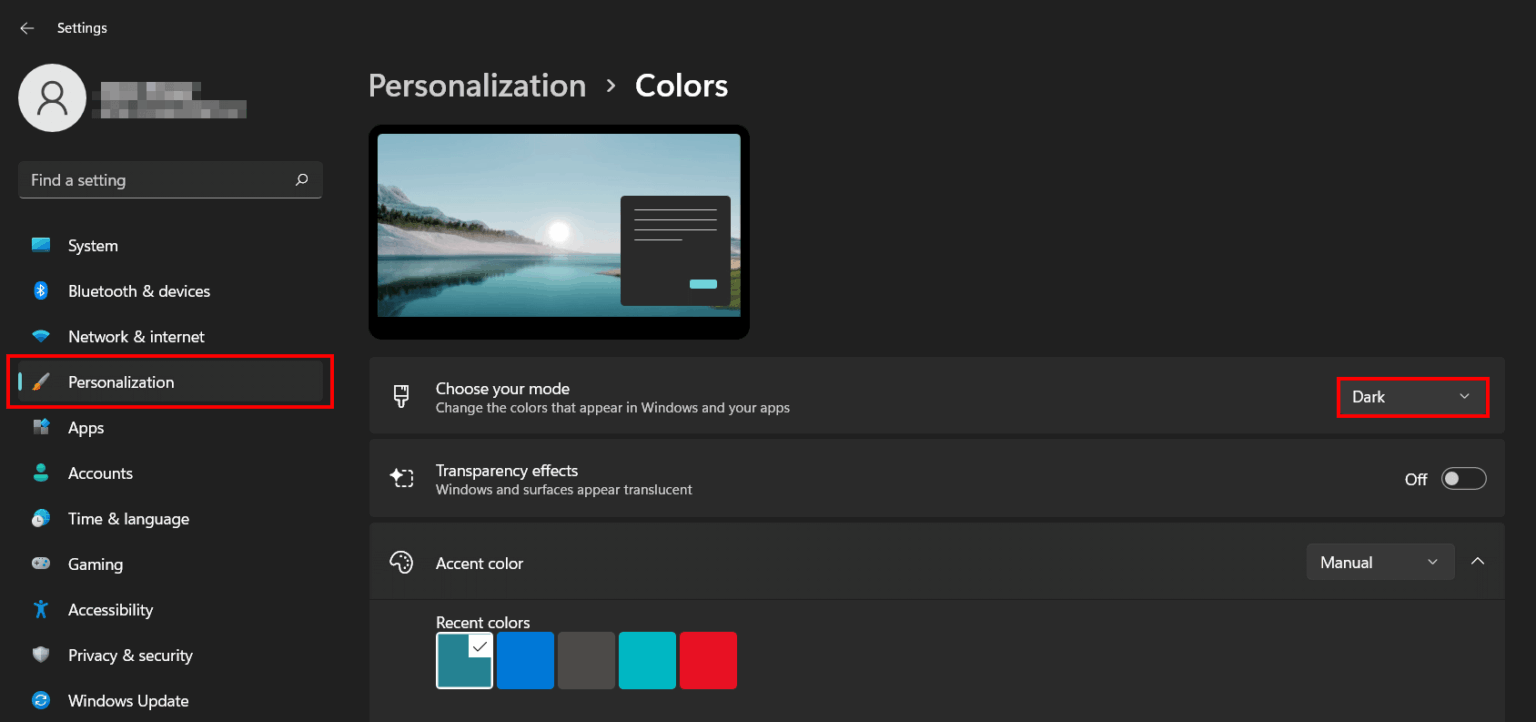
Task: Check the blue recent color swatch
Action: click(x=525, y=660)
